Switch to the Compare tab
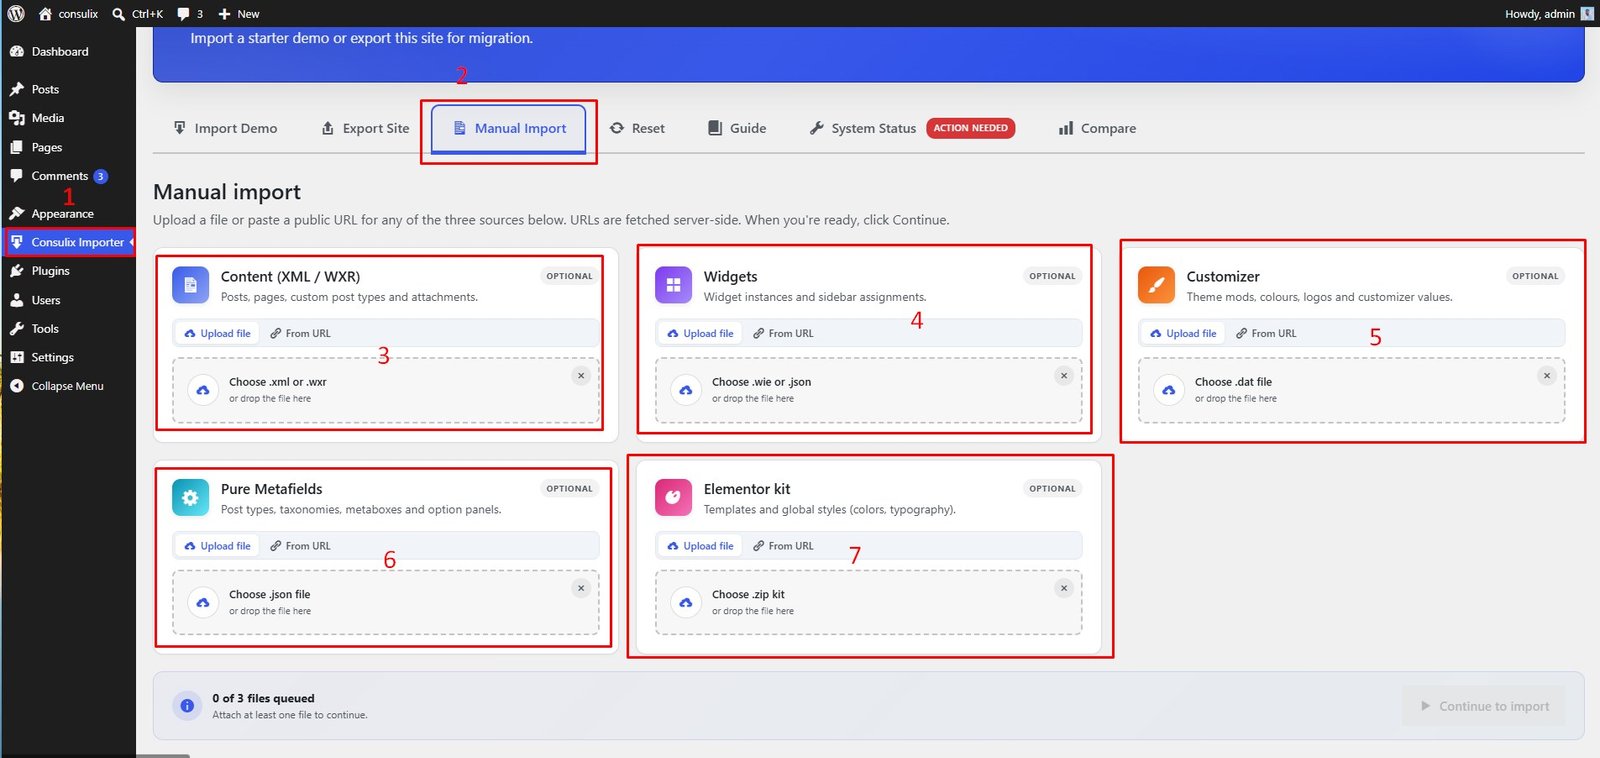The height and width of the screenshot is (758, 1600). coord(1097,128)
